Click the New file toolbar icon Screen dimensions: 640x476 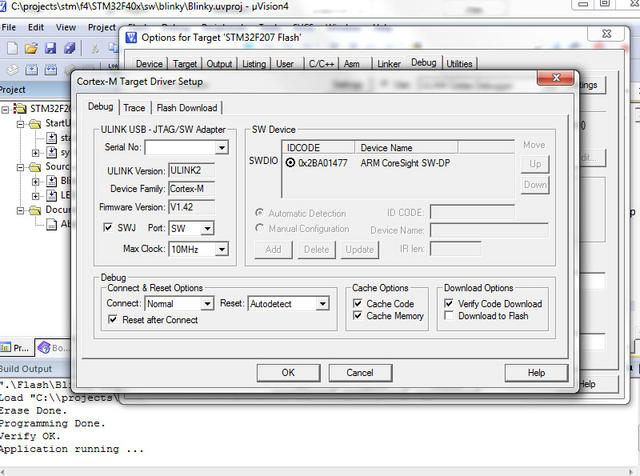pyautogui.click(x=12, y=48)
